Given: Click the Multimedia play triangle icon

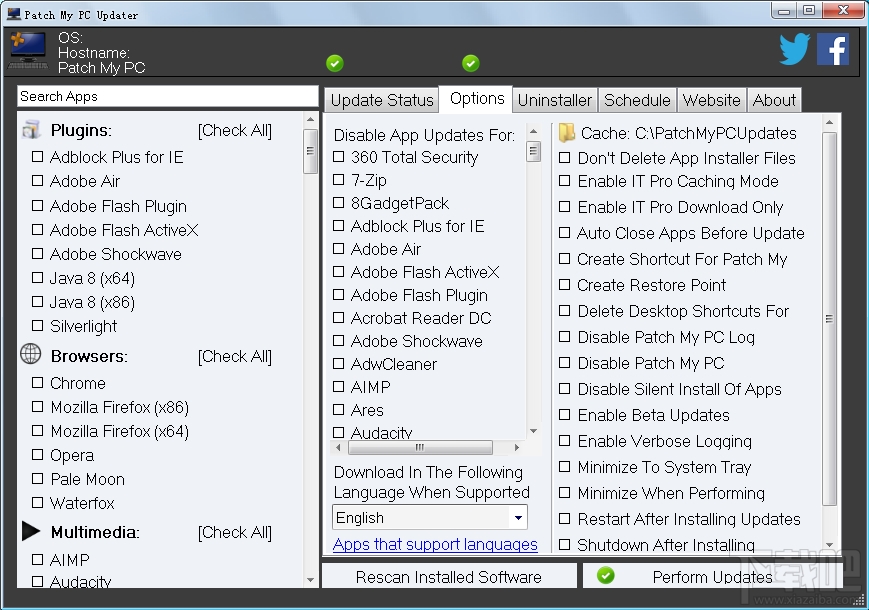Looking at the screenshot, I should (x=32, y=531).
